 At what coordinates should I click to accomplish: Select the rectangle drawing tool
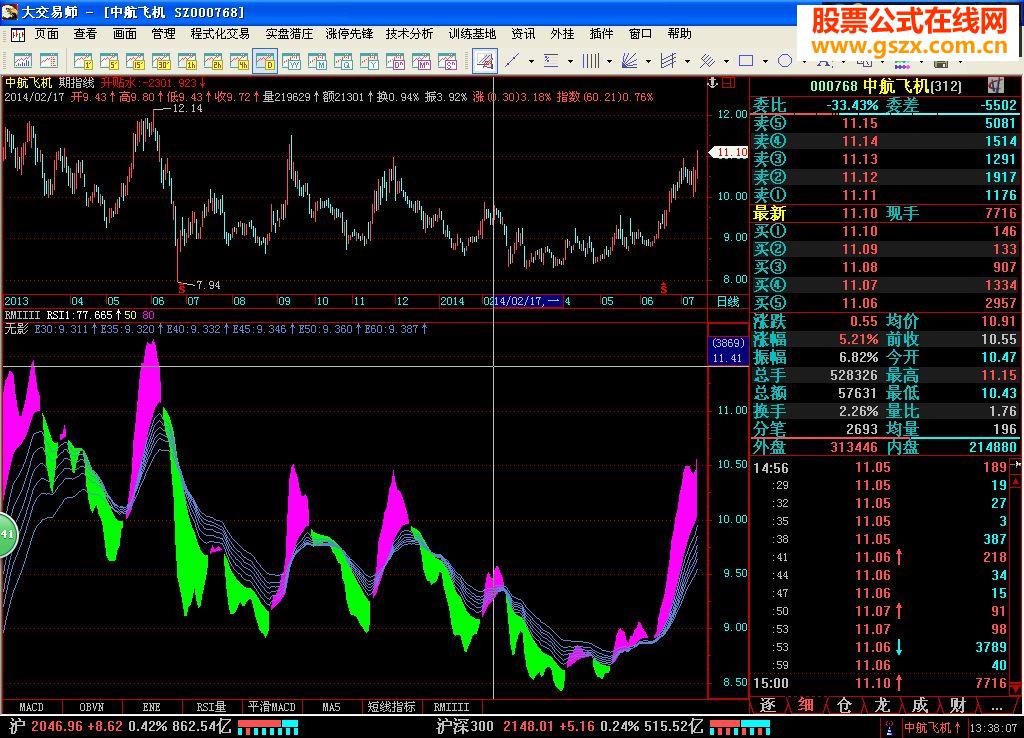coord(746,61)
